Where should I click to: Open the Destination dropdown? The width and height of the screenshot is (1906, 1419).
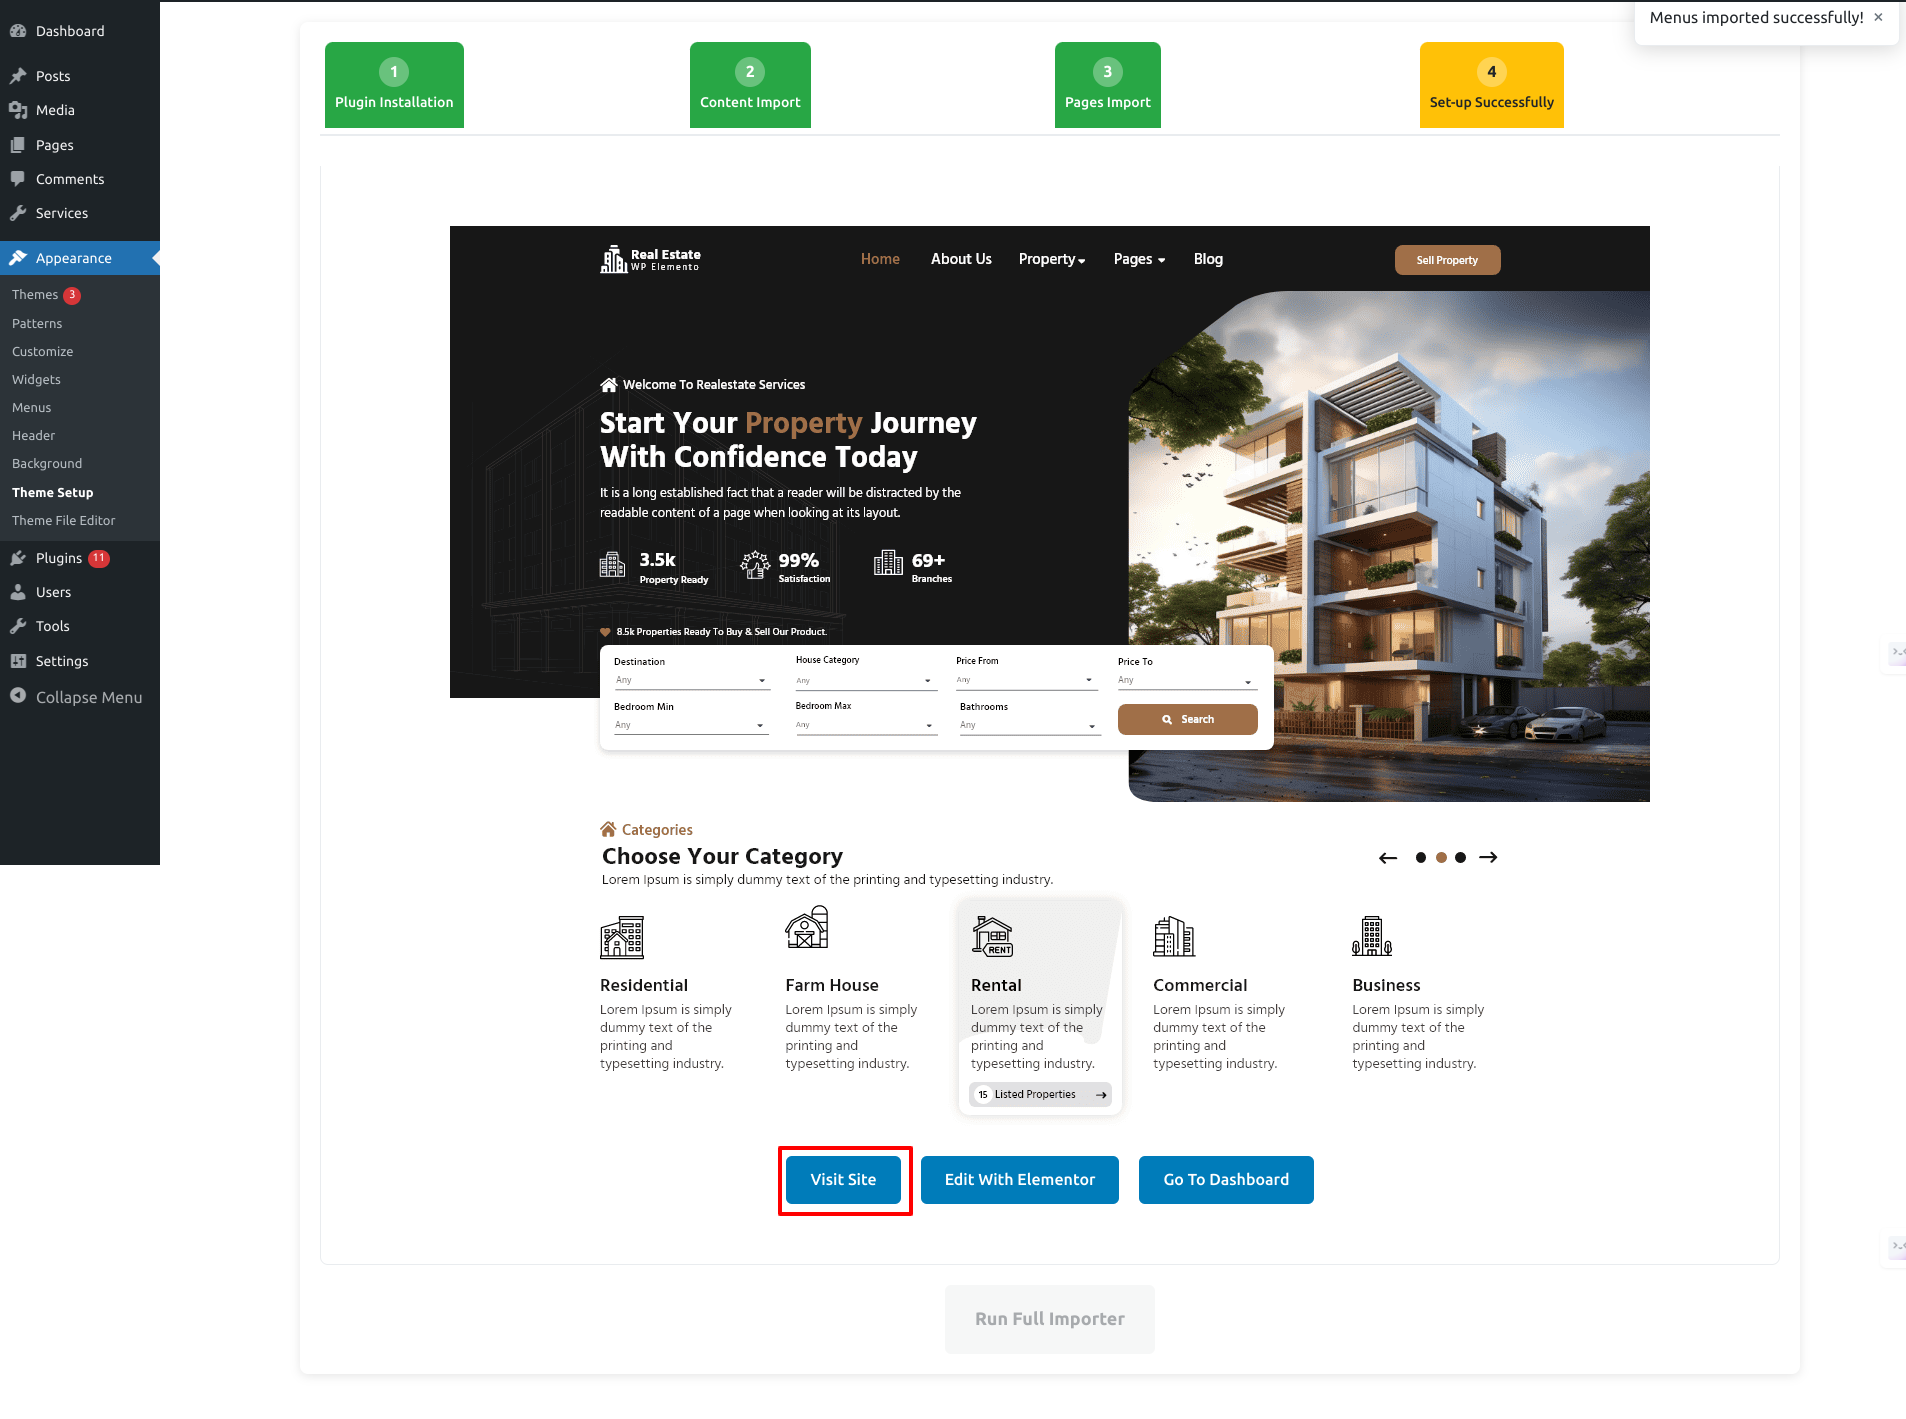coord(690,680)
